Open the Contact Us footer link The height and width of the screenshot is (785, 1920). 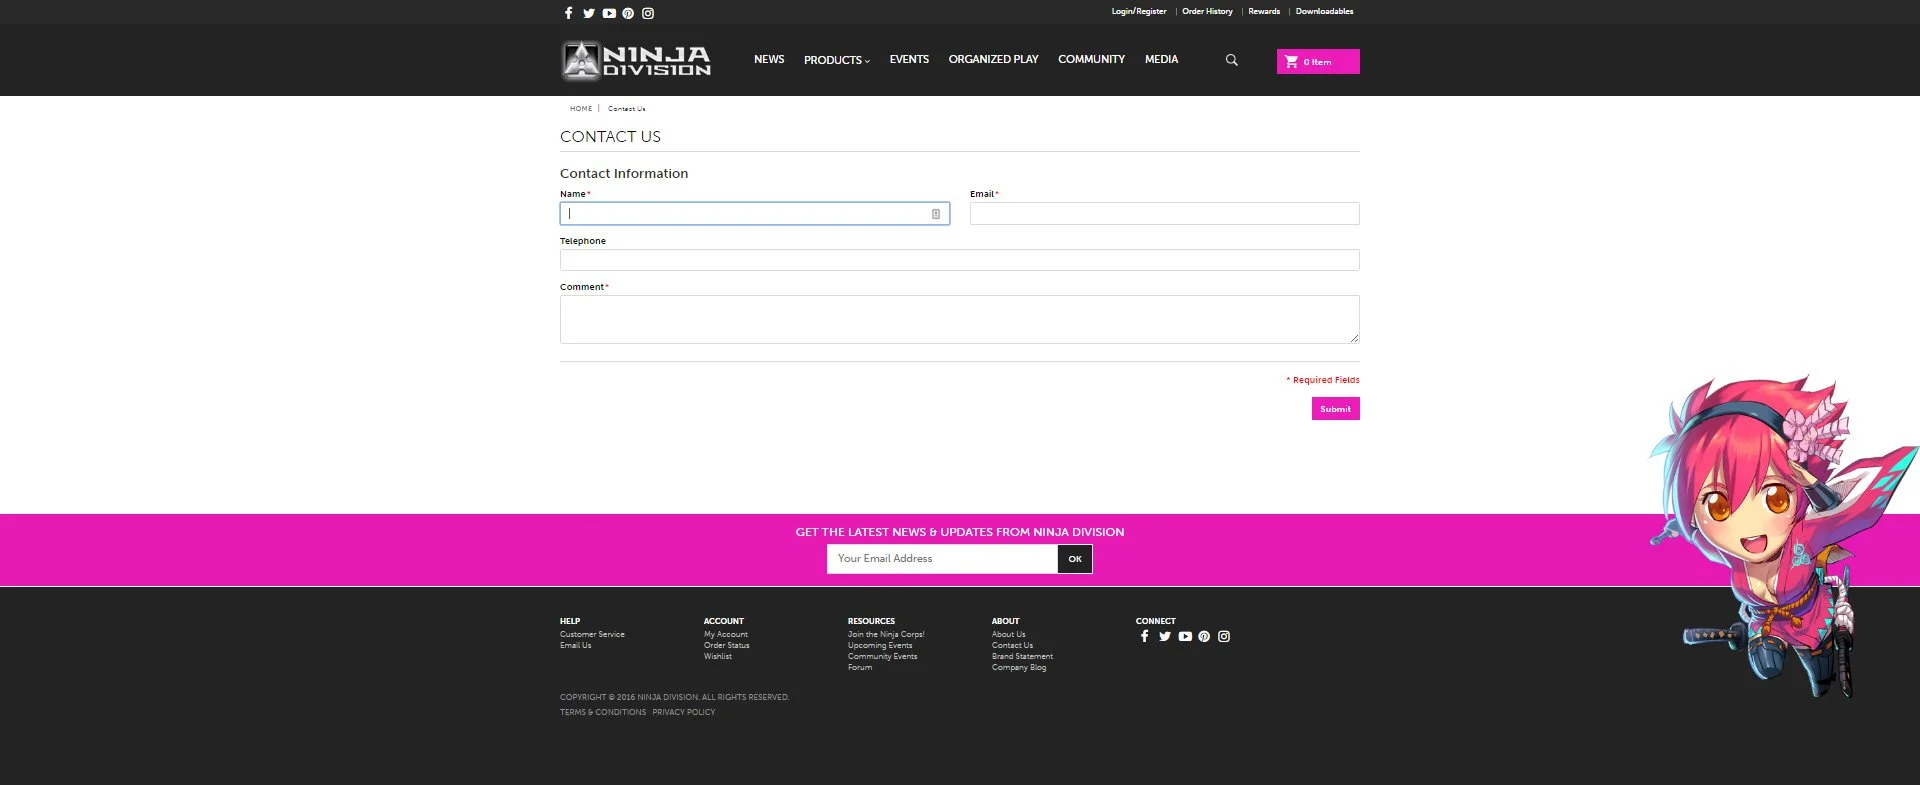tap(1013, 646)
